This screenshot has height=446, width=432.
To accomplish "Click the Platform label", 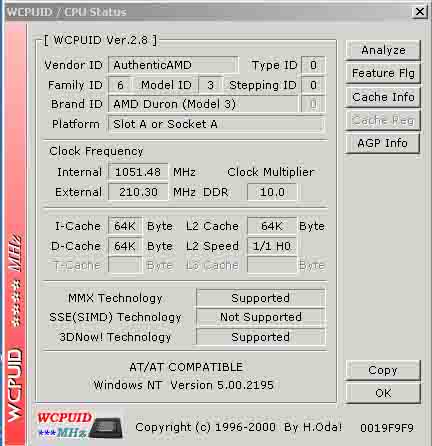I will (76, 124).
